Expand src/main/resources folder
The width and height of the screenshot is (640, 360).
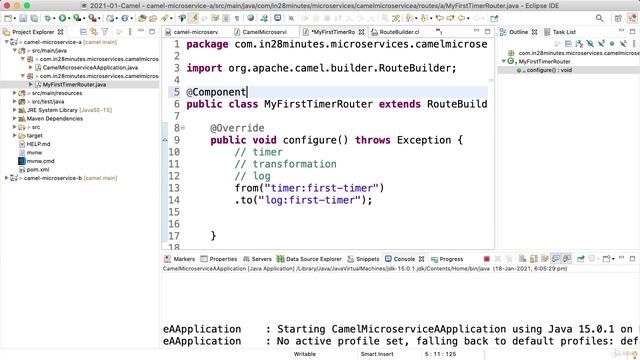(15, 93)
